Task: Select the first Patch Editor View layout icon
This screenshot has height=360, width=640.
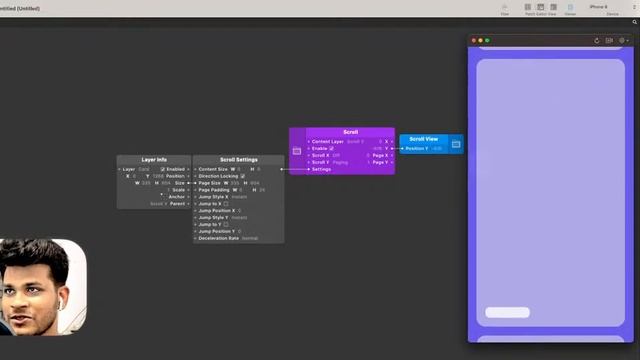Action: (528, 7)
